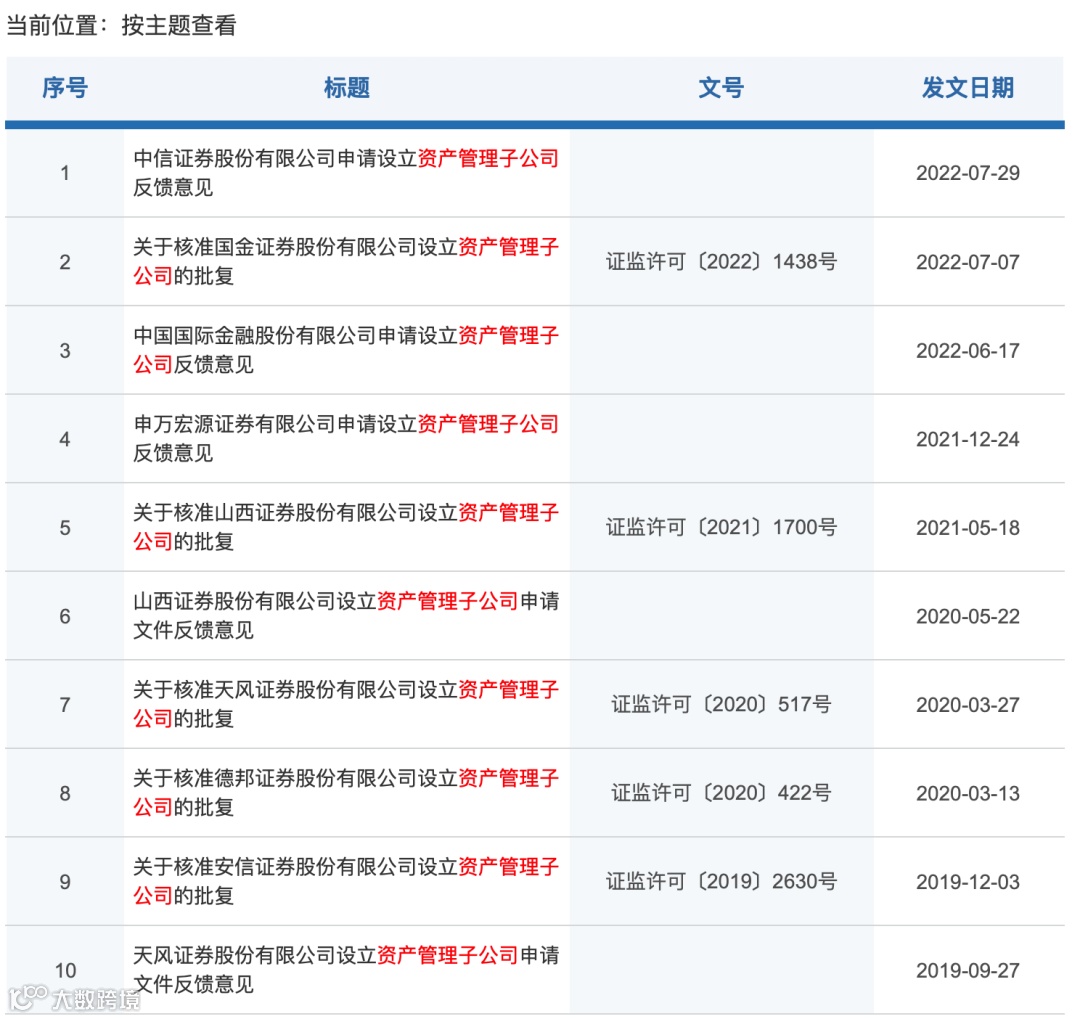This screenshot has height=1019, width=1080.
Task: Click date 2019-12-03
Action: tap(968, 882)
